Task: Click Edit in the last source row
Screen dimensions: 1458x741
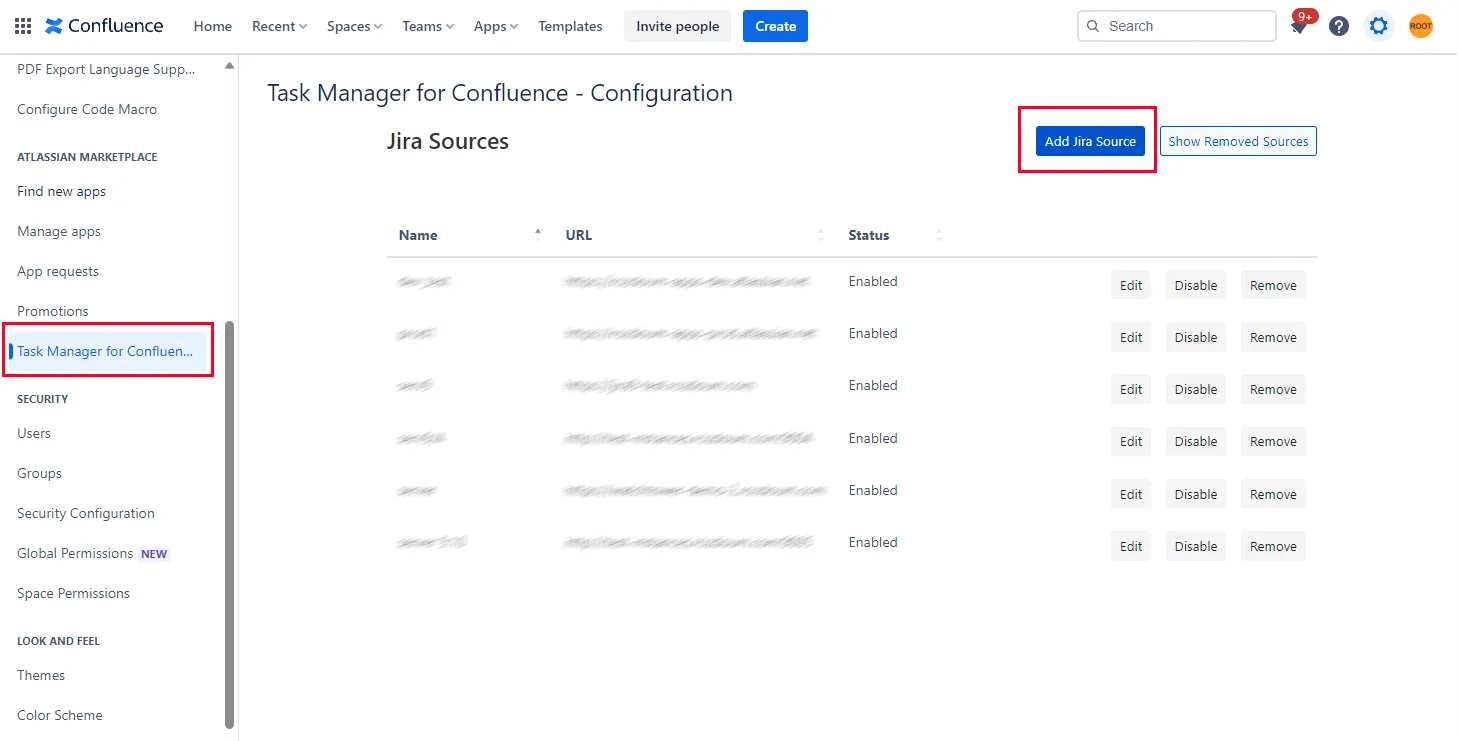Action: pos(1131,546)
